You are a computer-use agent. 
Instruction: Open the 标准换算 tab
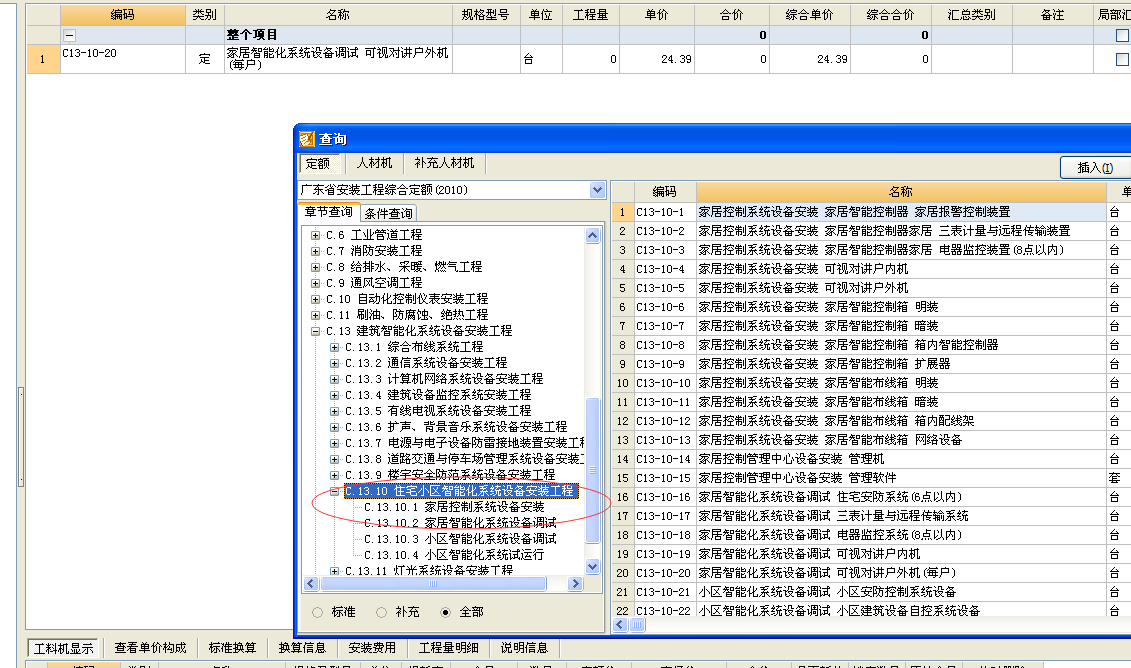pyautogui.click(x=232, y=648)
